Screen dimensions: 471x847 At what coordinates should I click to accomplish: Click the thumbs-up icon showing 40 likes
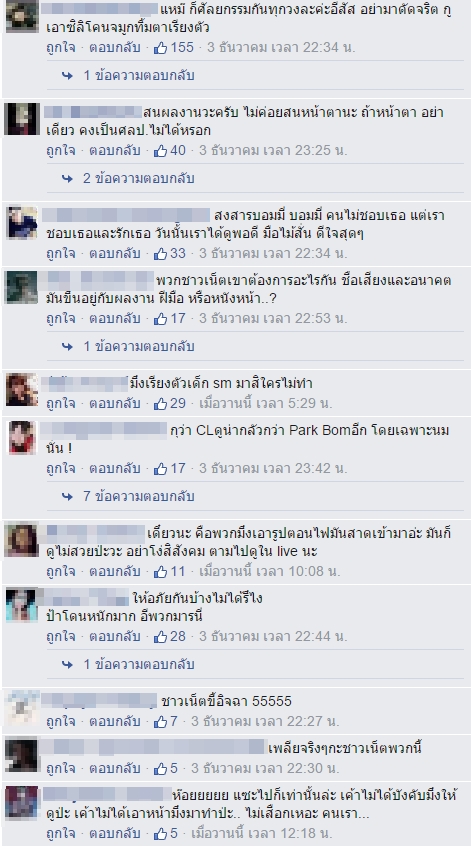160,151
